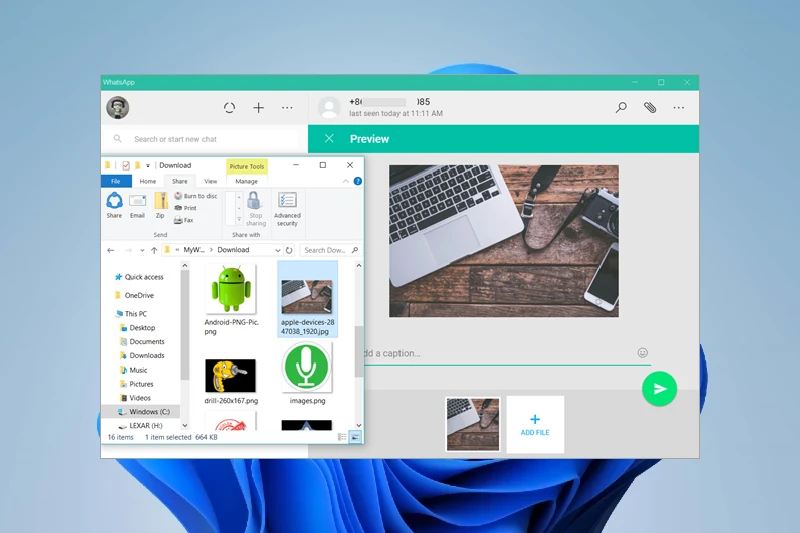Click the paperclip attach icon

pyautogui.click(x=650, y=108)
